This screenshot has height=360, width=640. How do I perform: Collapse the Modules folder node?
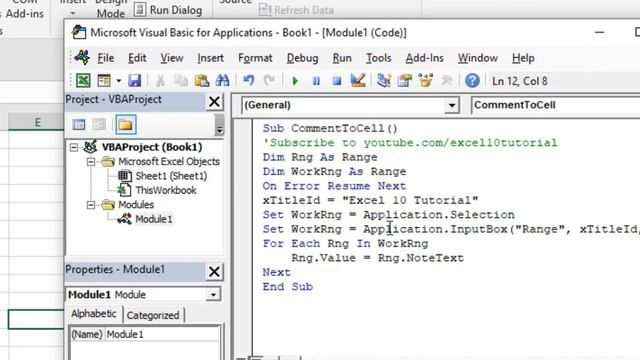pos(91,205)
